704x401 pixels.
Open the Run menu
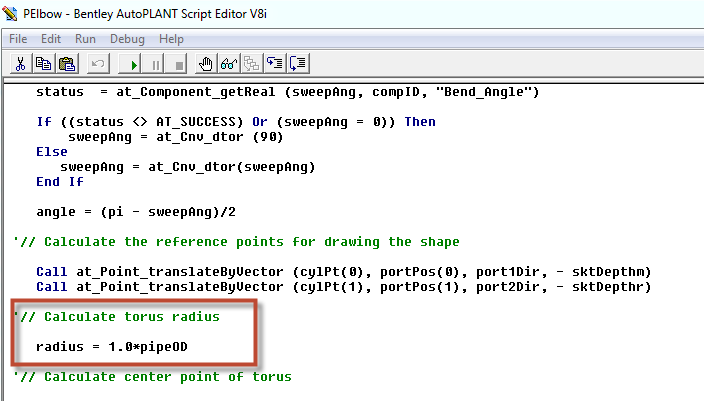pyautogui.click(x=85, y=39)
